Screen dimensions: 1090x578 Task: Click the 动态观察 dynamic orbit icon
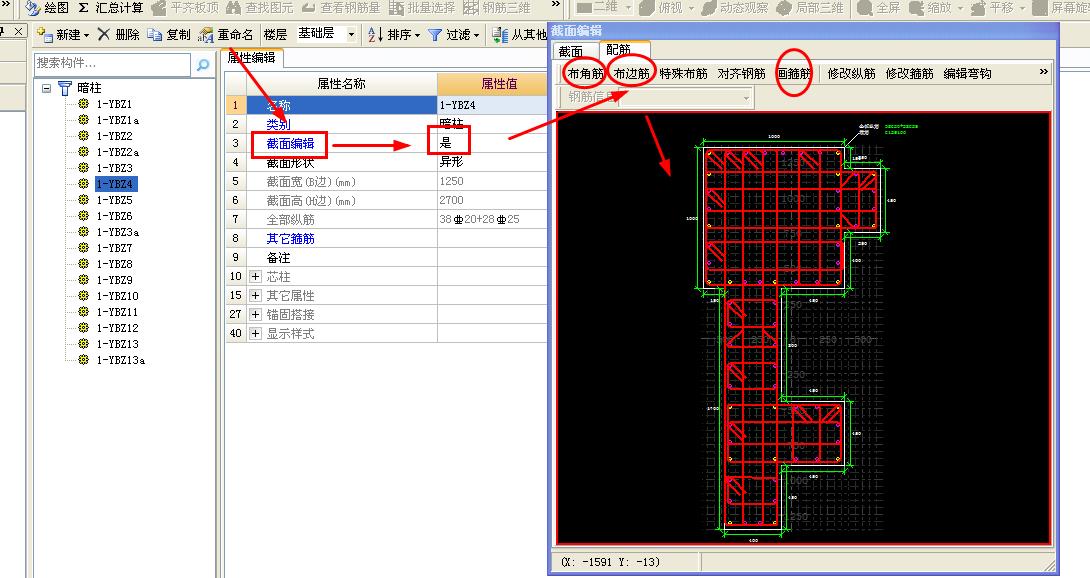click(x=709, y=8)
